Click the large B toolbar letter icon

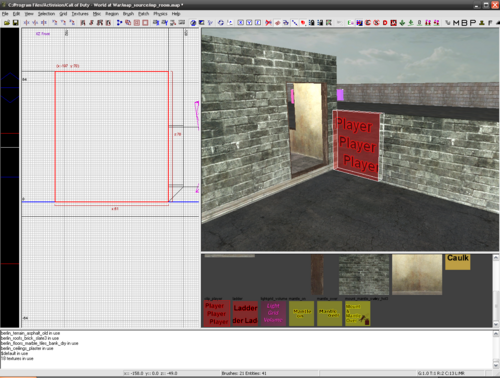coord(464,23)
